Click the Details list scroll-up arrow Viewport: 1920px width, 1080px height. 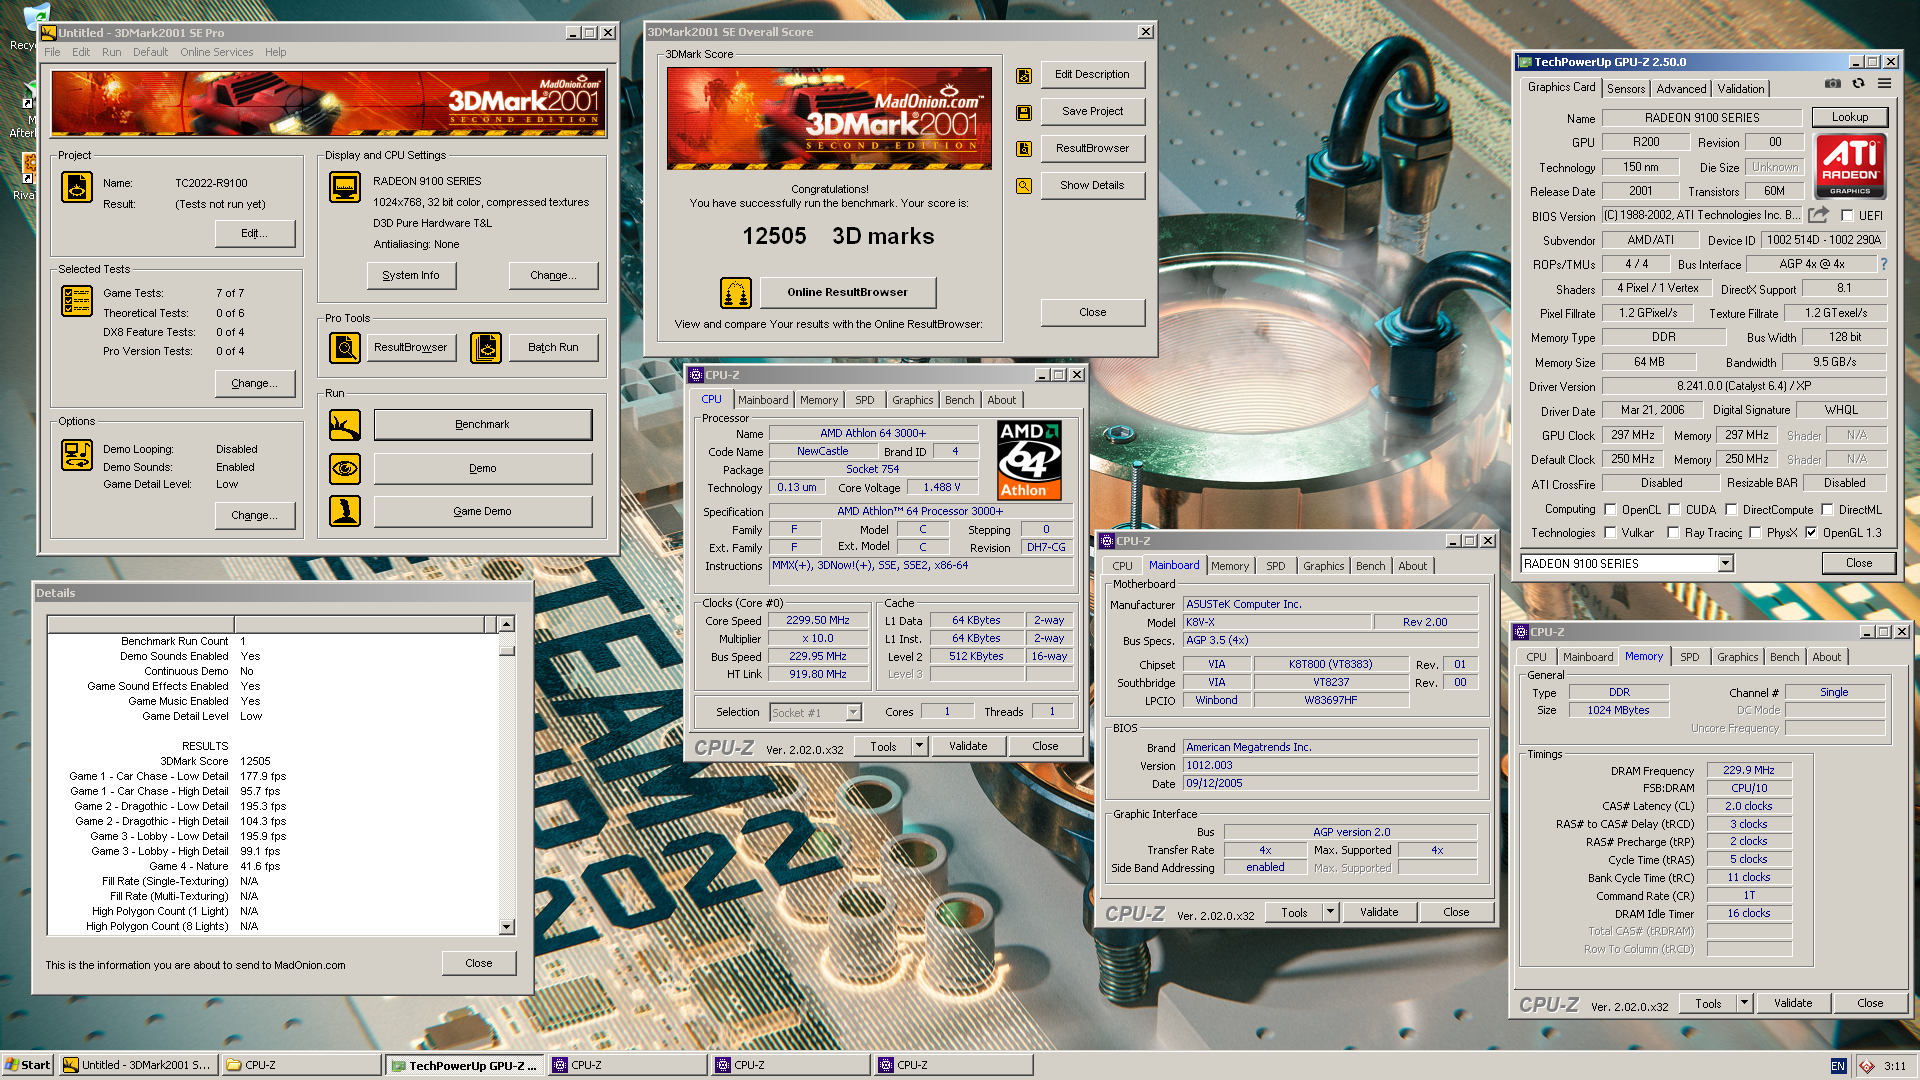(507, 624)
